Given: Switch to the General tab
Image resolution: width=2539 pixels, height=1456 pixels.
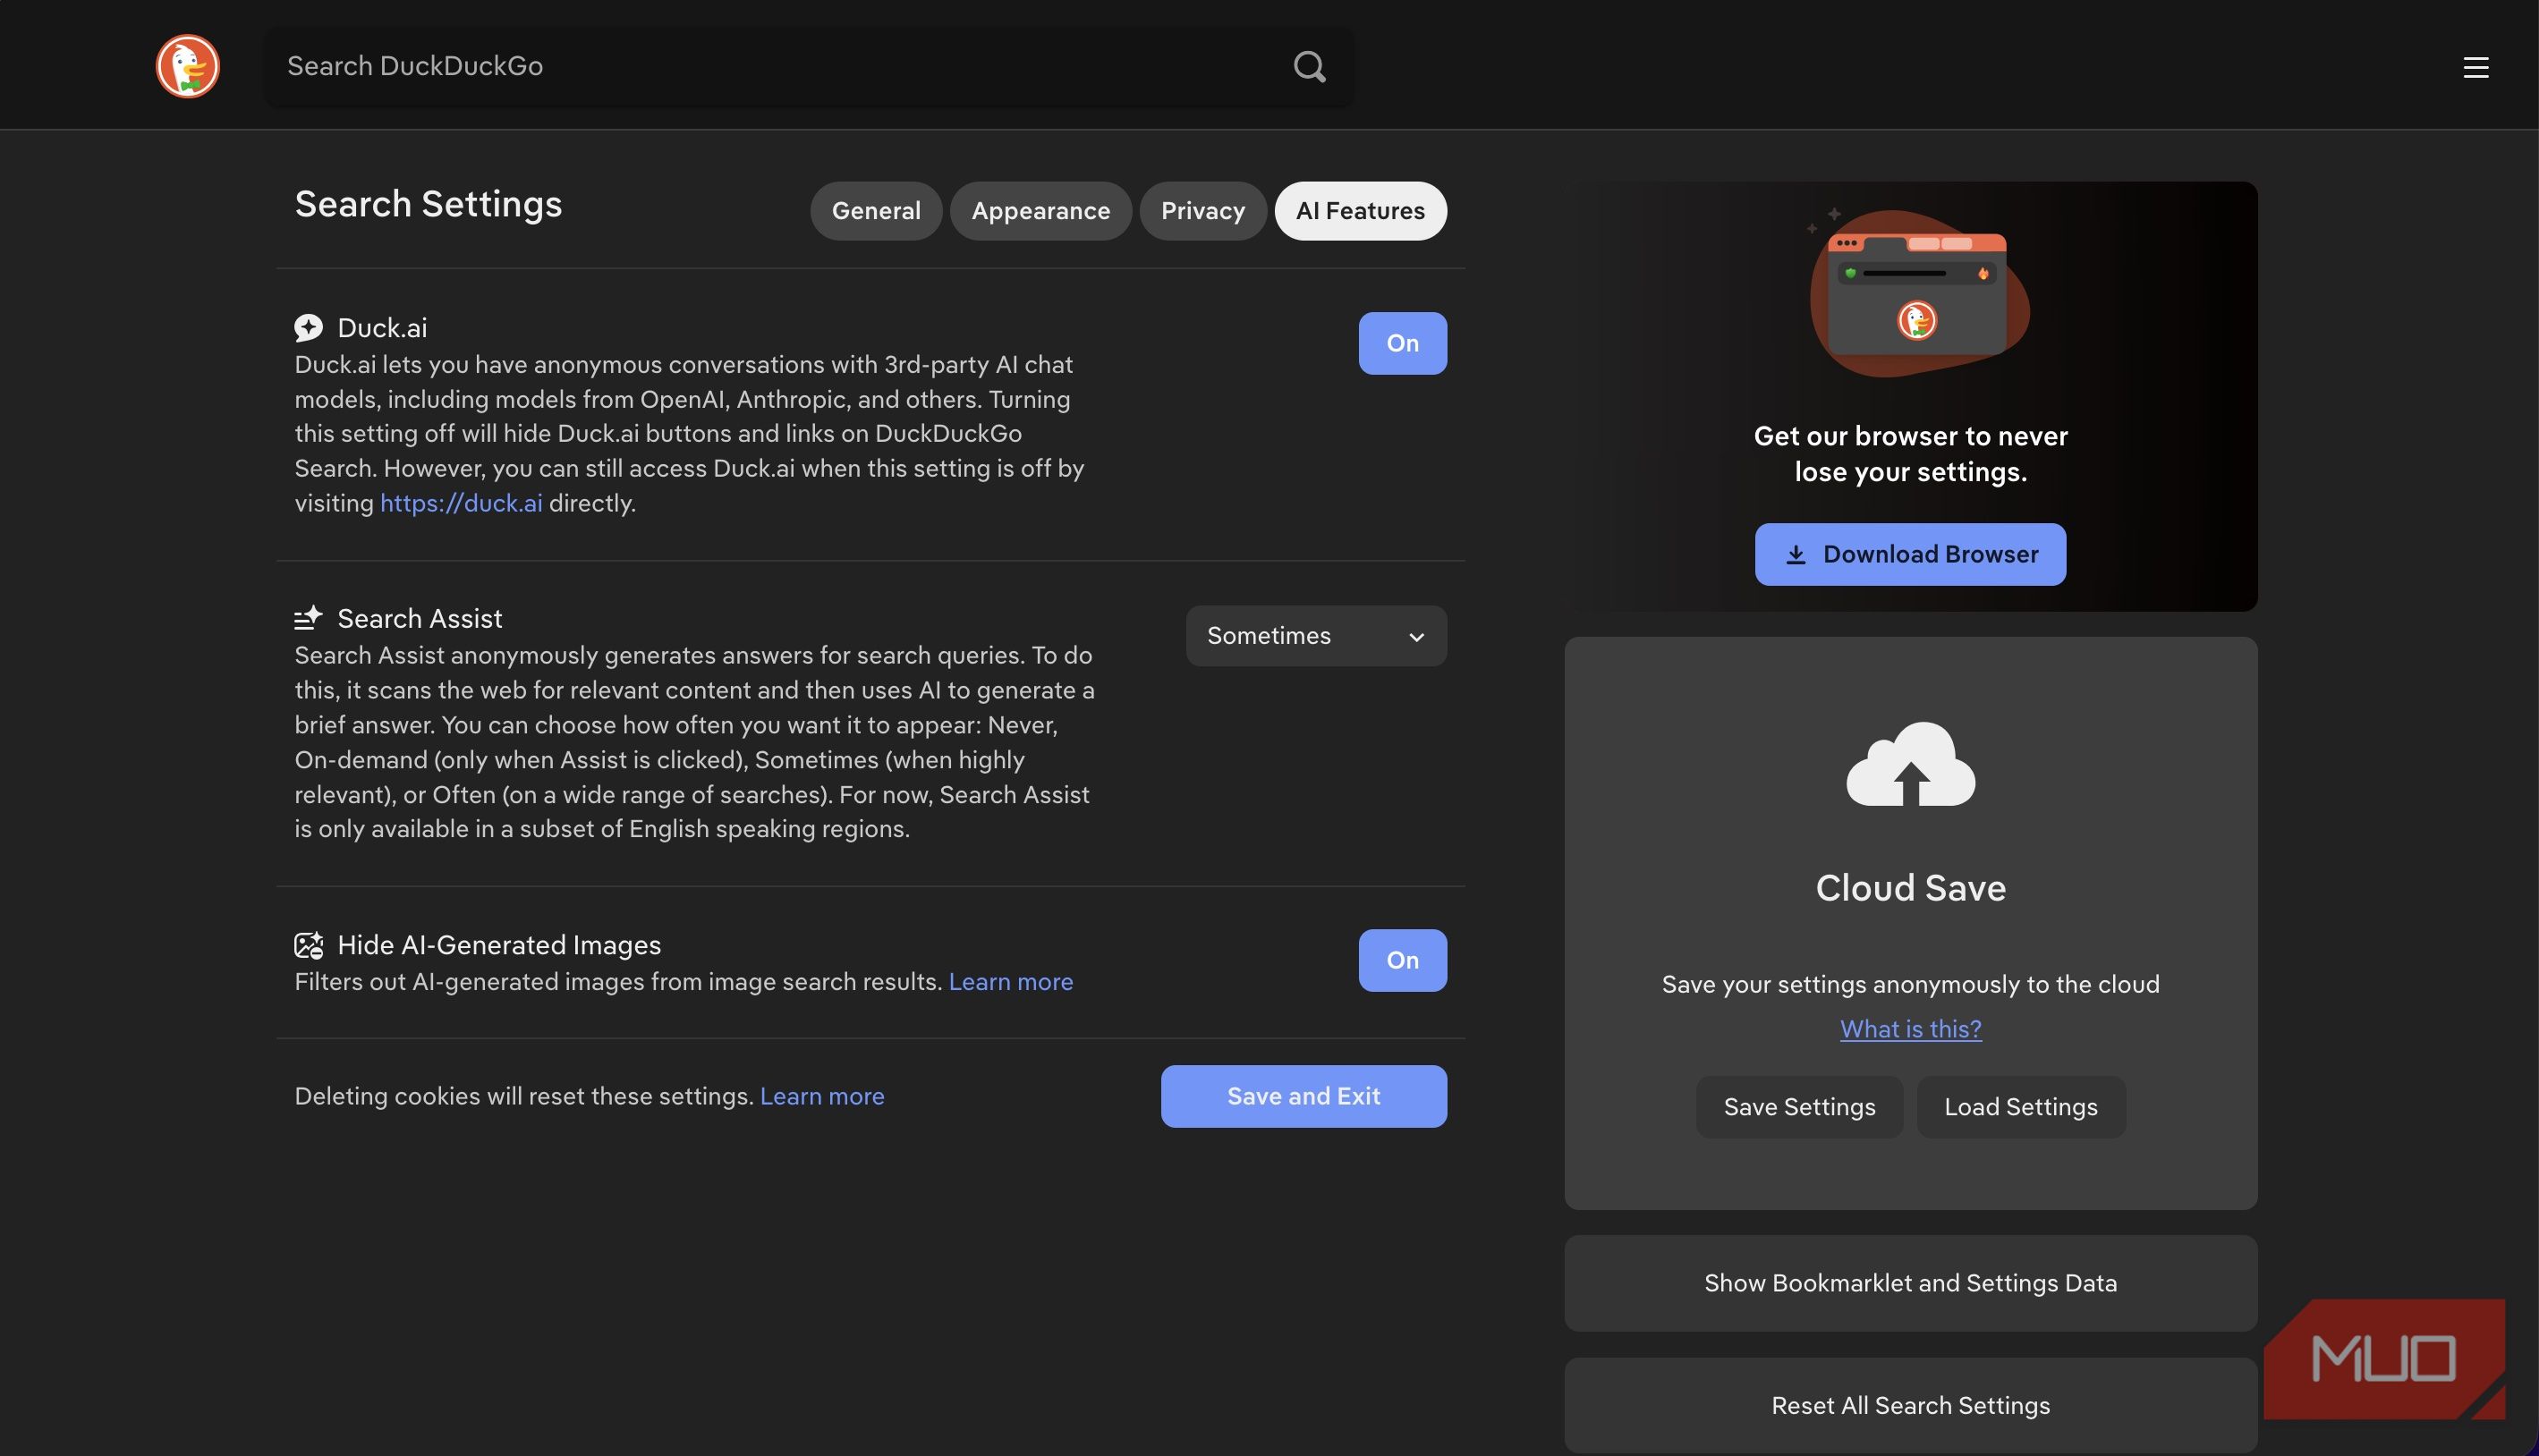Looking at the screenshot, I should point(876,211).
